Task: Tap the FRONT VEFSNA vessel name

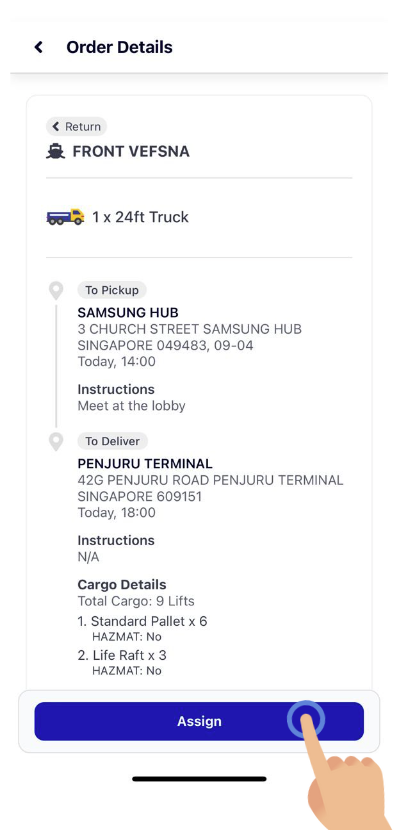Action: 131,152
